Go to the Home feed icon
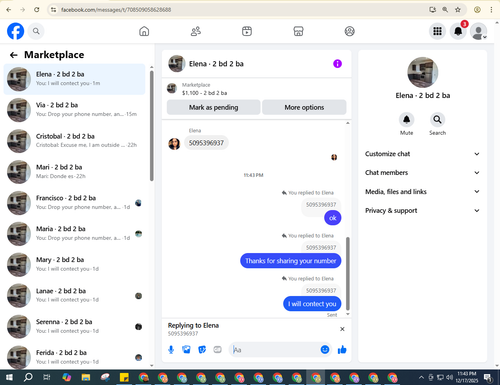Screen dimensions: 500x385 144,31
